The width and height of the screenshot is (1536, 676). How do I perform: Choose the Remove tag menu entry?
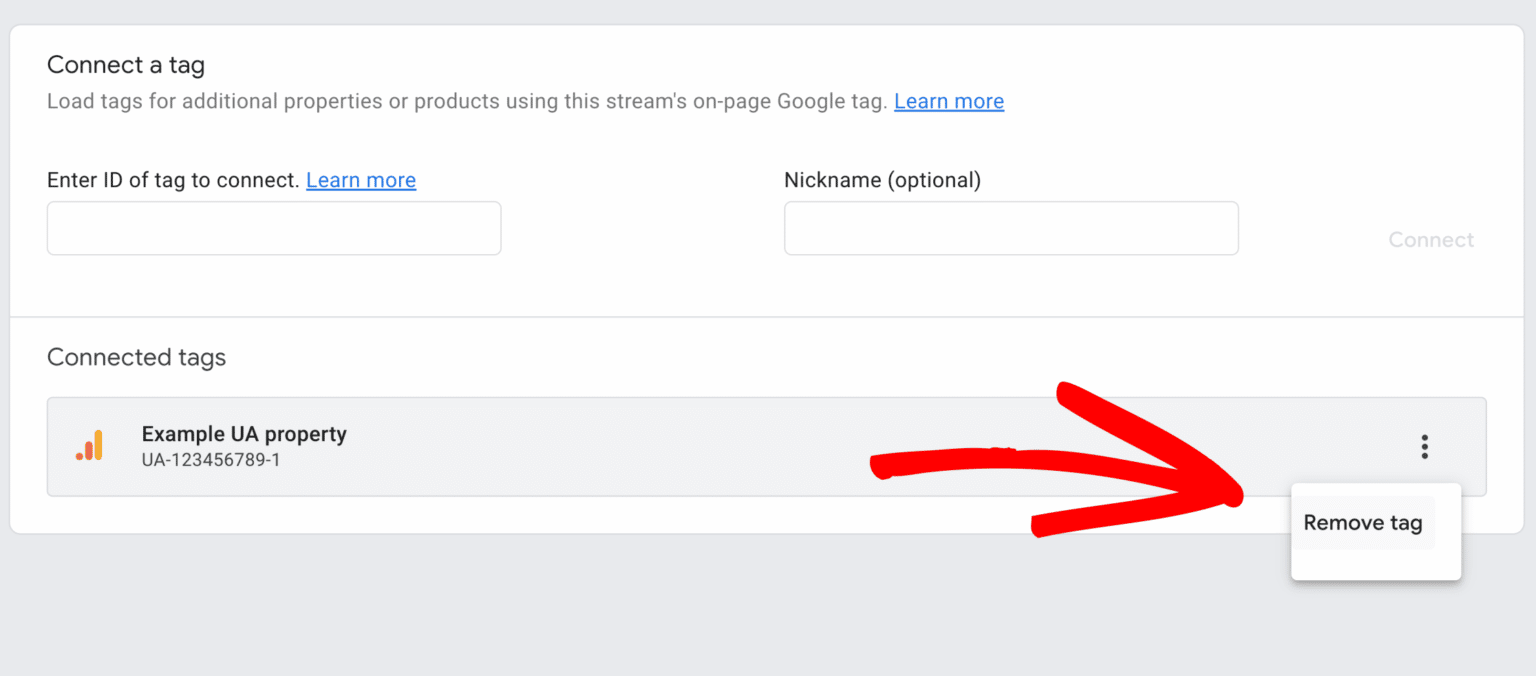pos(1362,522)
